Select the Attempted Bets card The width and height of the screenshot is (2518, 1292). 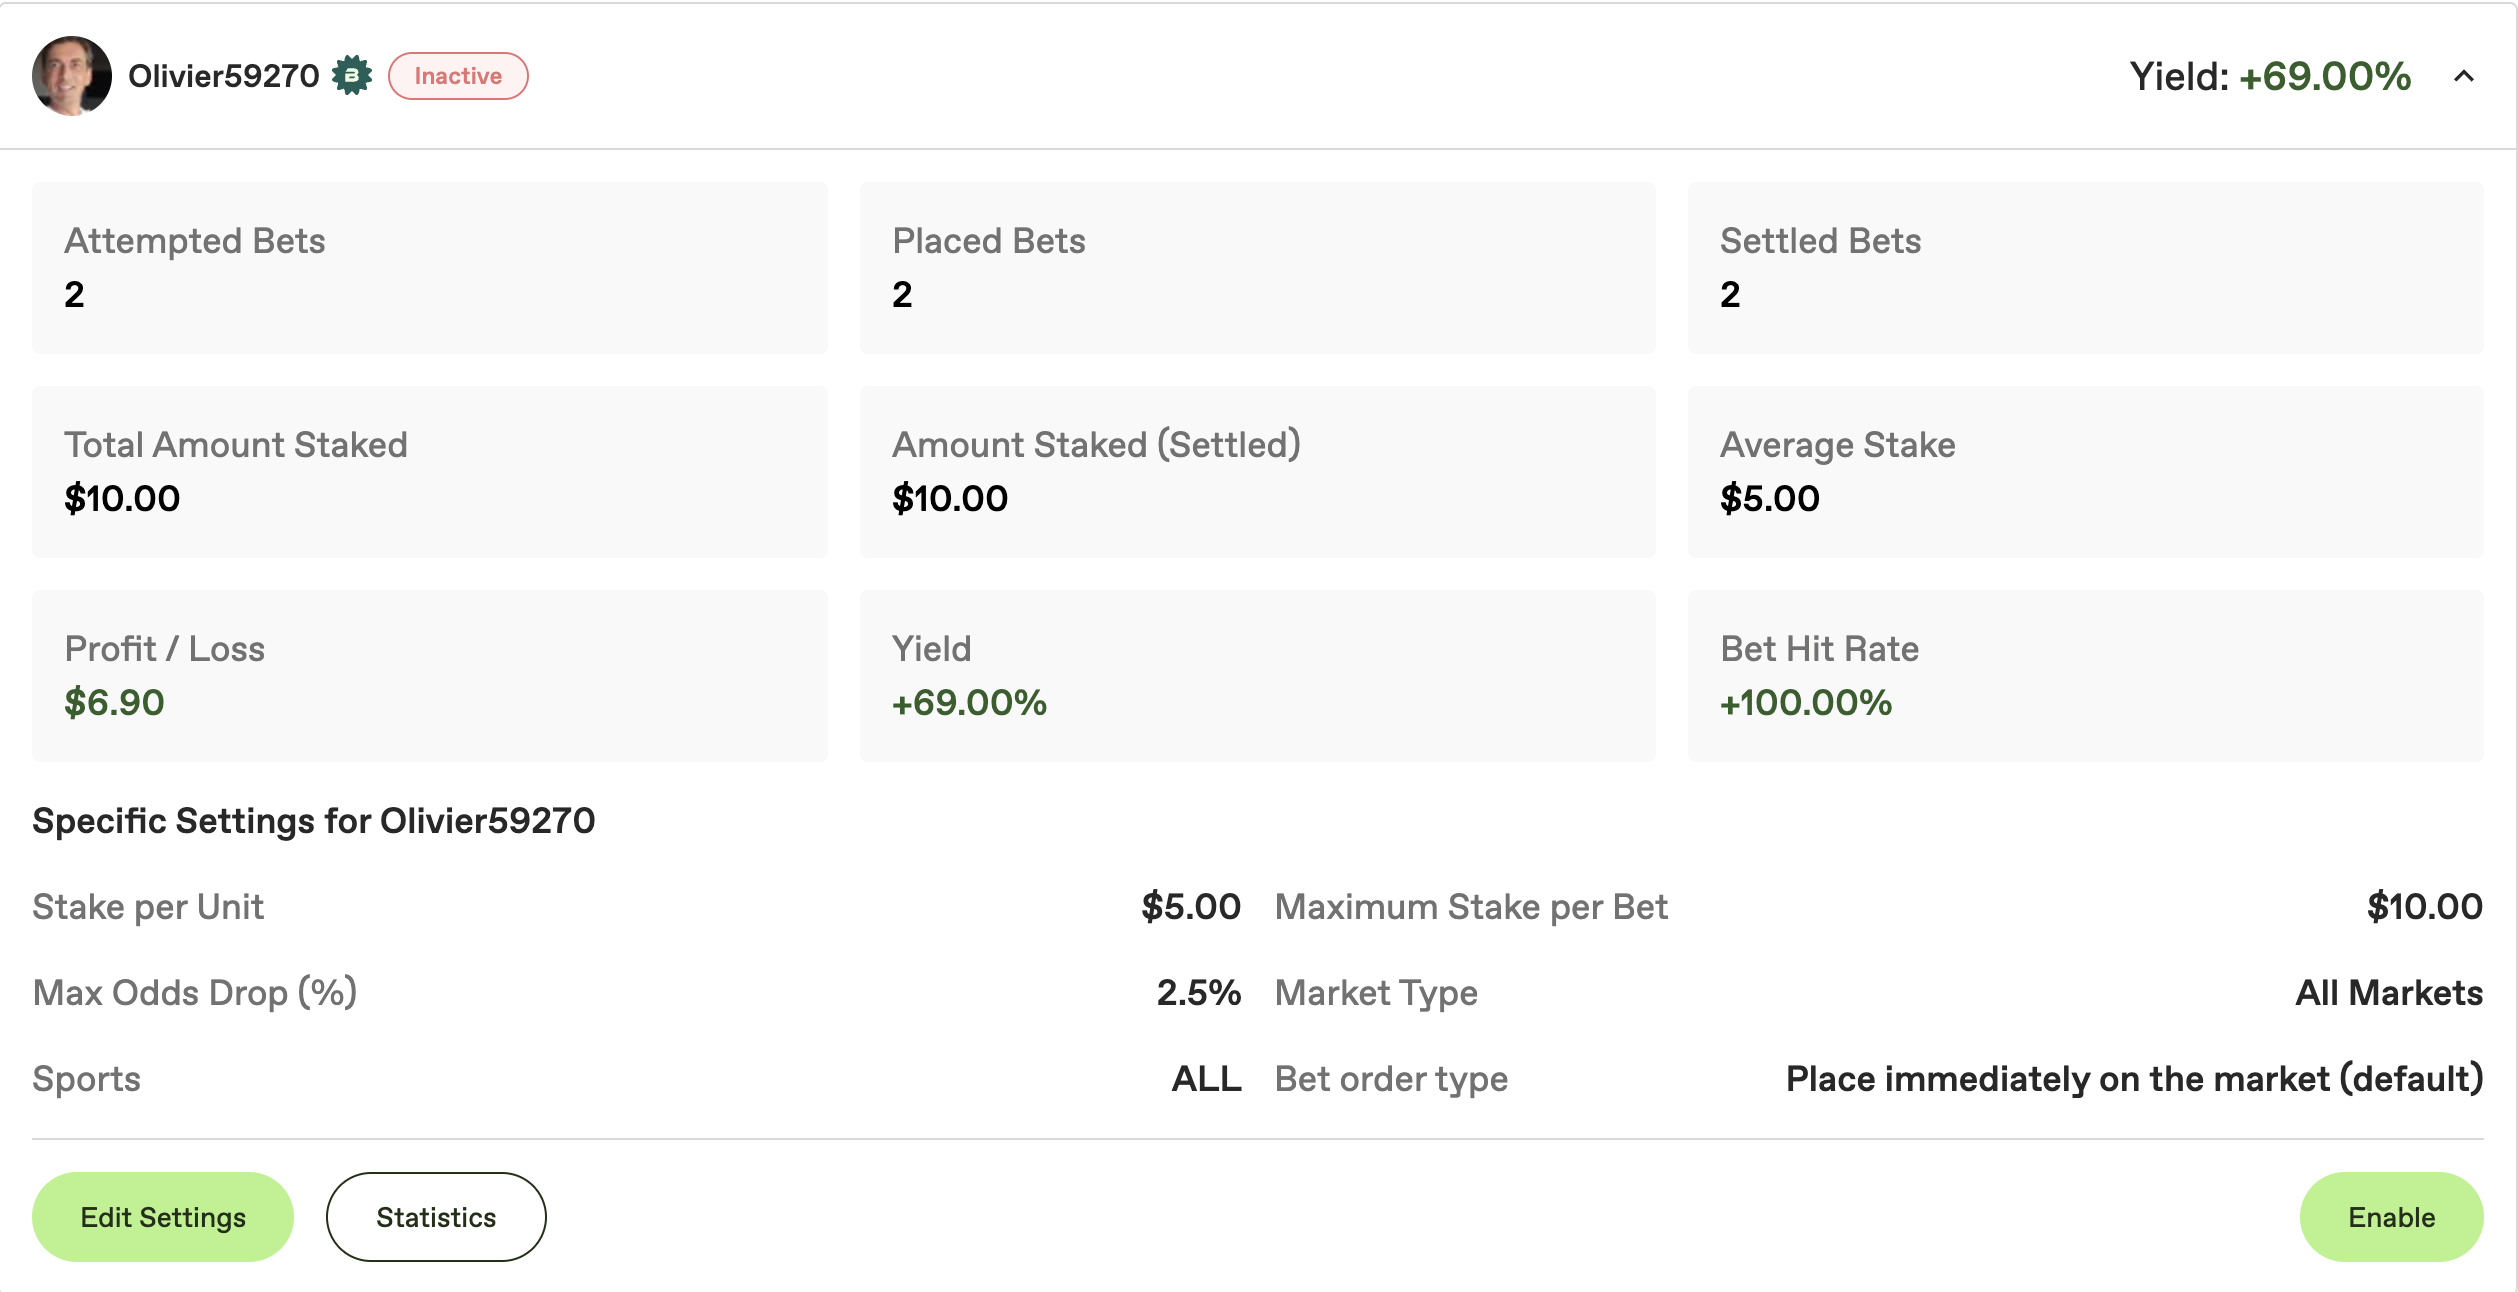[x=430, y=268]
